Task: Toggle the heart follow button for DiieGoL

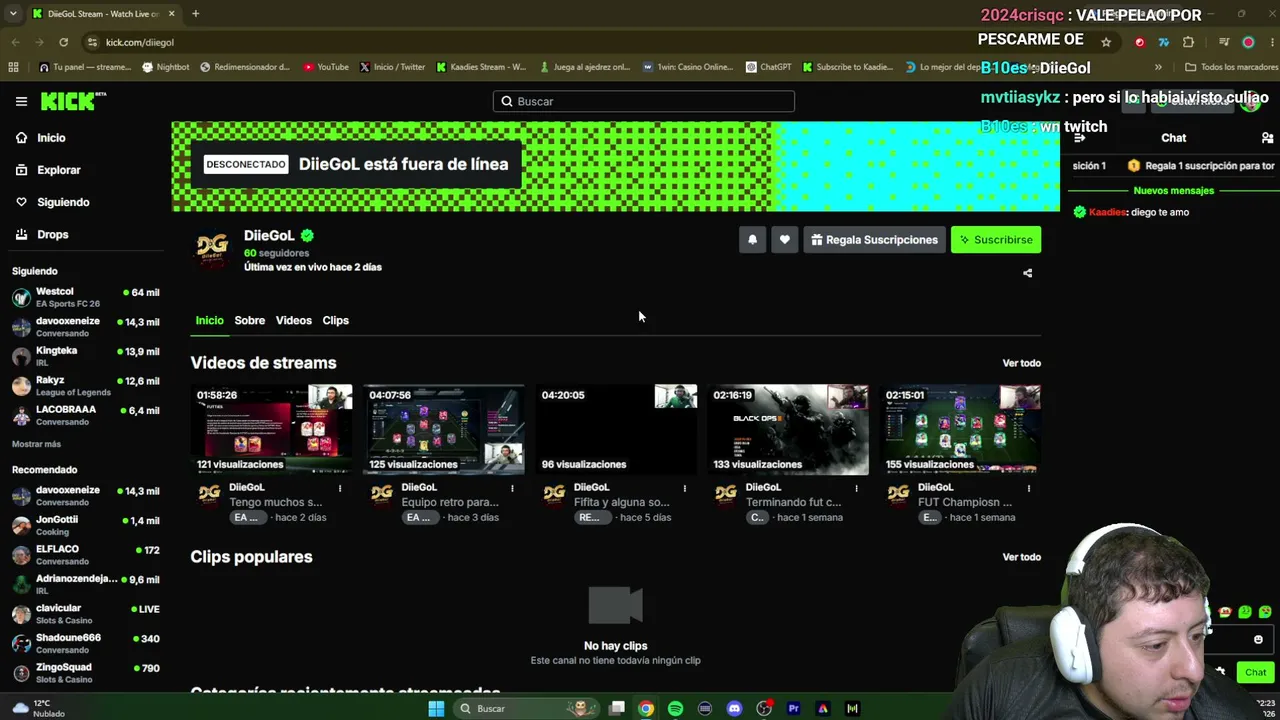Action: pyautogui.click(x=785, y=240)
